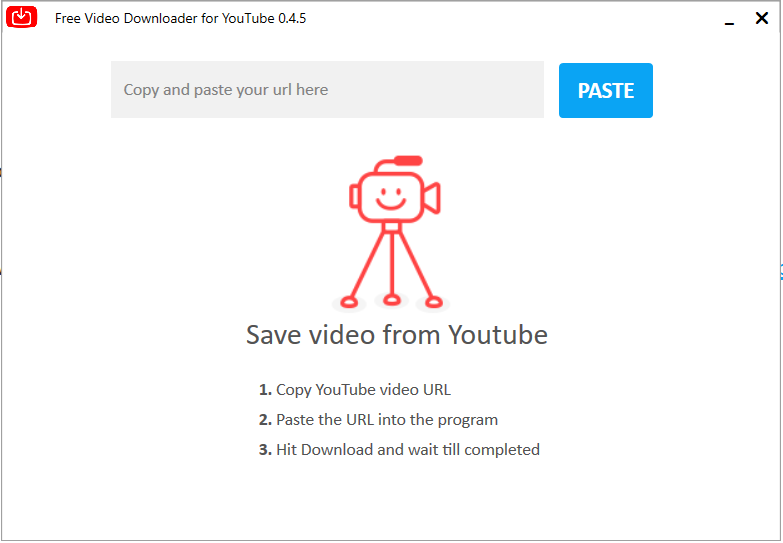Close the Free Video Downloader window
The width and height of the screenshot is (783, 543).
point(761,18)
